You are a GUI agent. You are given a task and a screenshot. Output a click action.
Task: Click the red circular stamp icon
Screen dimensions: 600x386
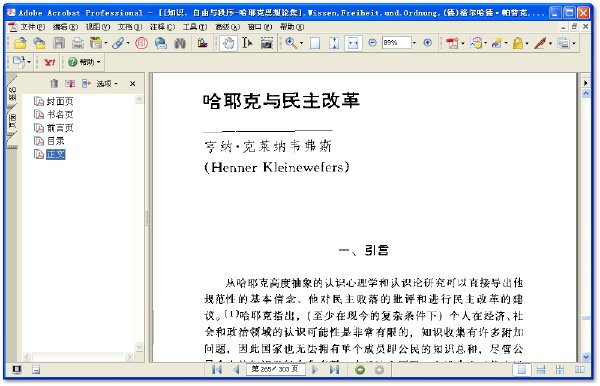pos(141,43)
